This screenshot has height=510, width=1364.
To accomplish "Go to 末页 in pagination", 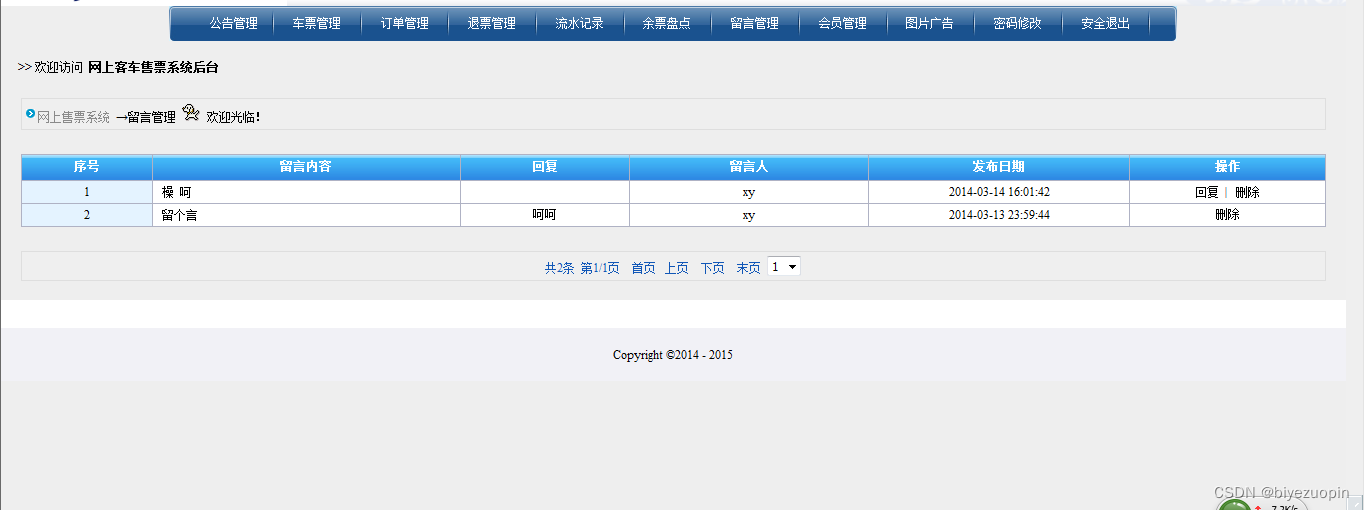I will pos(748,268).
